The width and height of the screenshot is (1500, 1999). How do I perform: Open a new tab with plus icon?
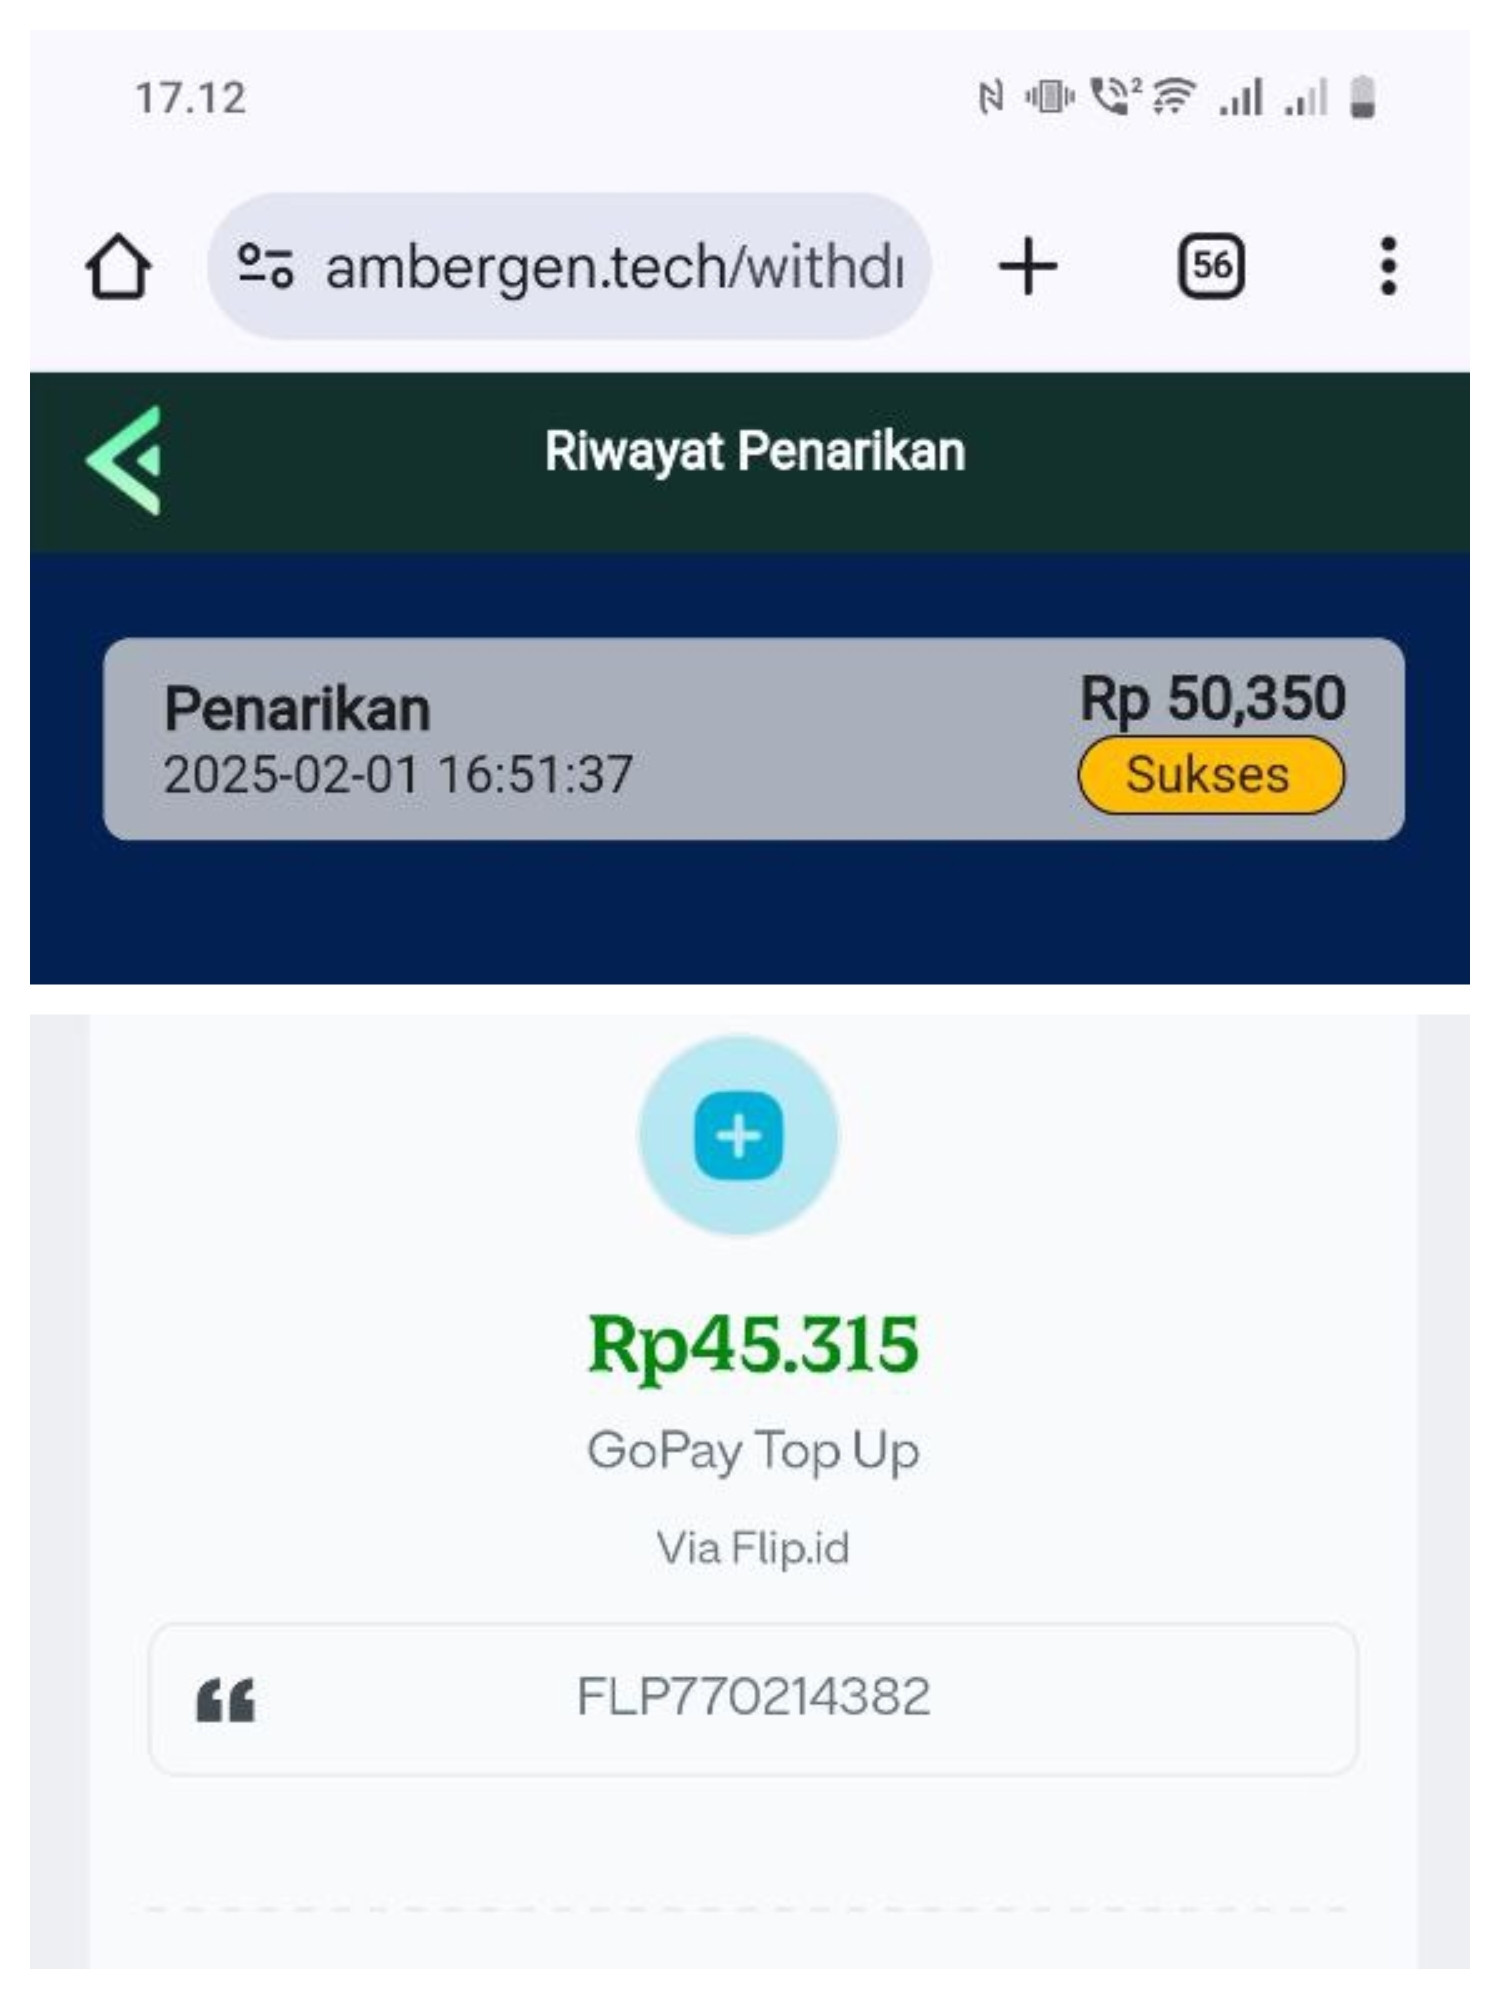coord(1027,266)
